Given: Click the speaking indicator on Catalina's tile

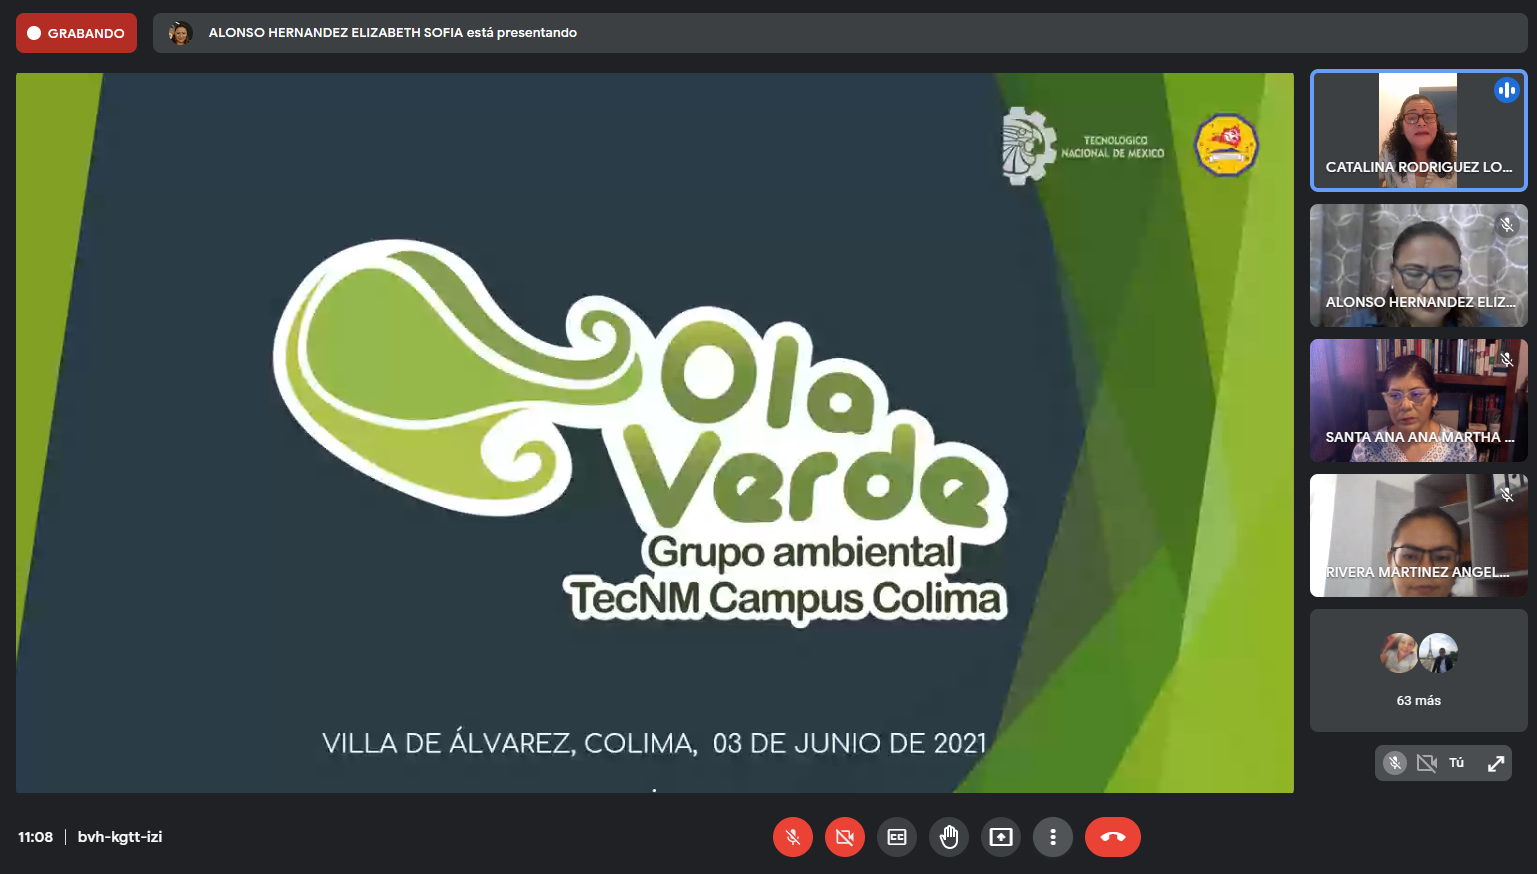Looking at the screenshot, I should pyautogui.click(x=1506, y=90).
